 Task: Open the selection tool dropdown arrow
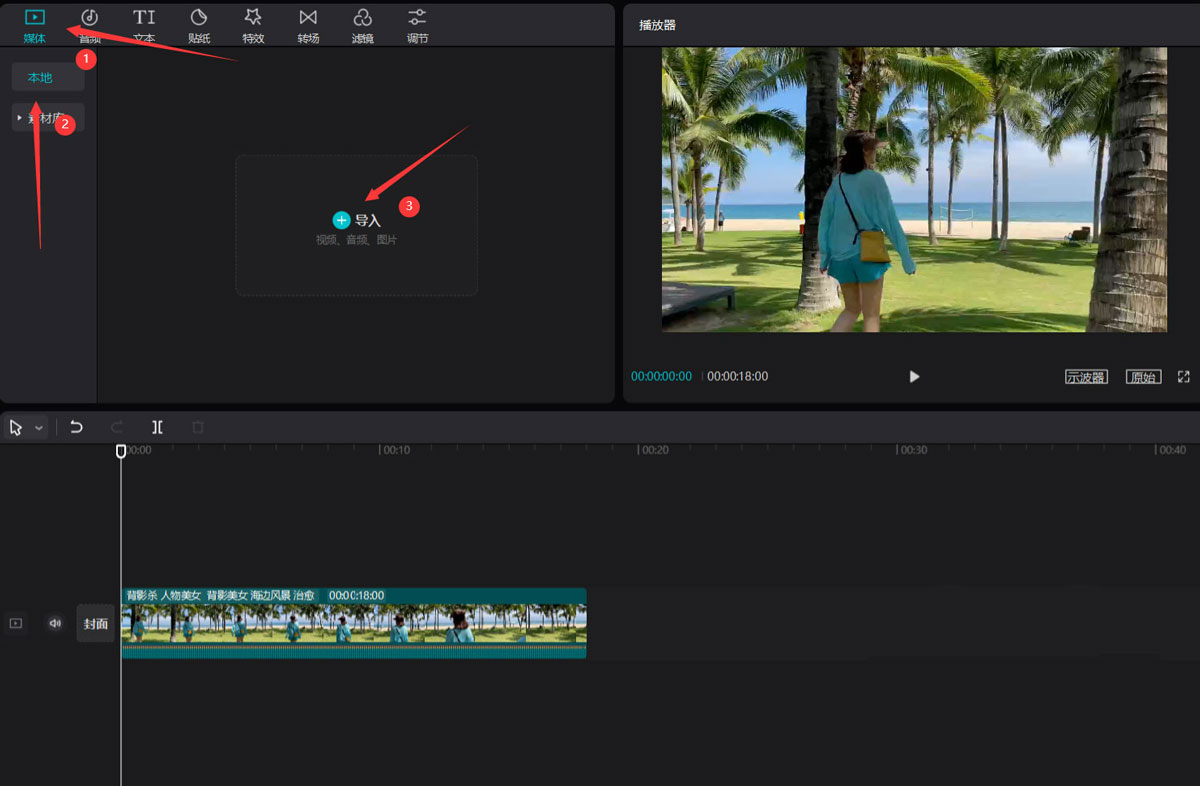pos(39,427)
